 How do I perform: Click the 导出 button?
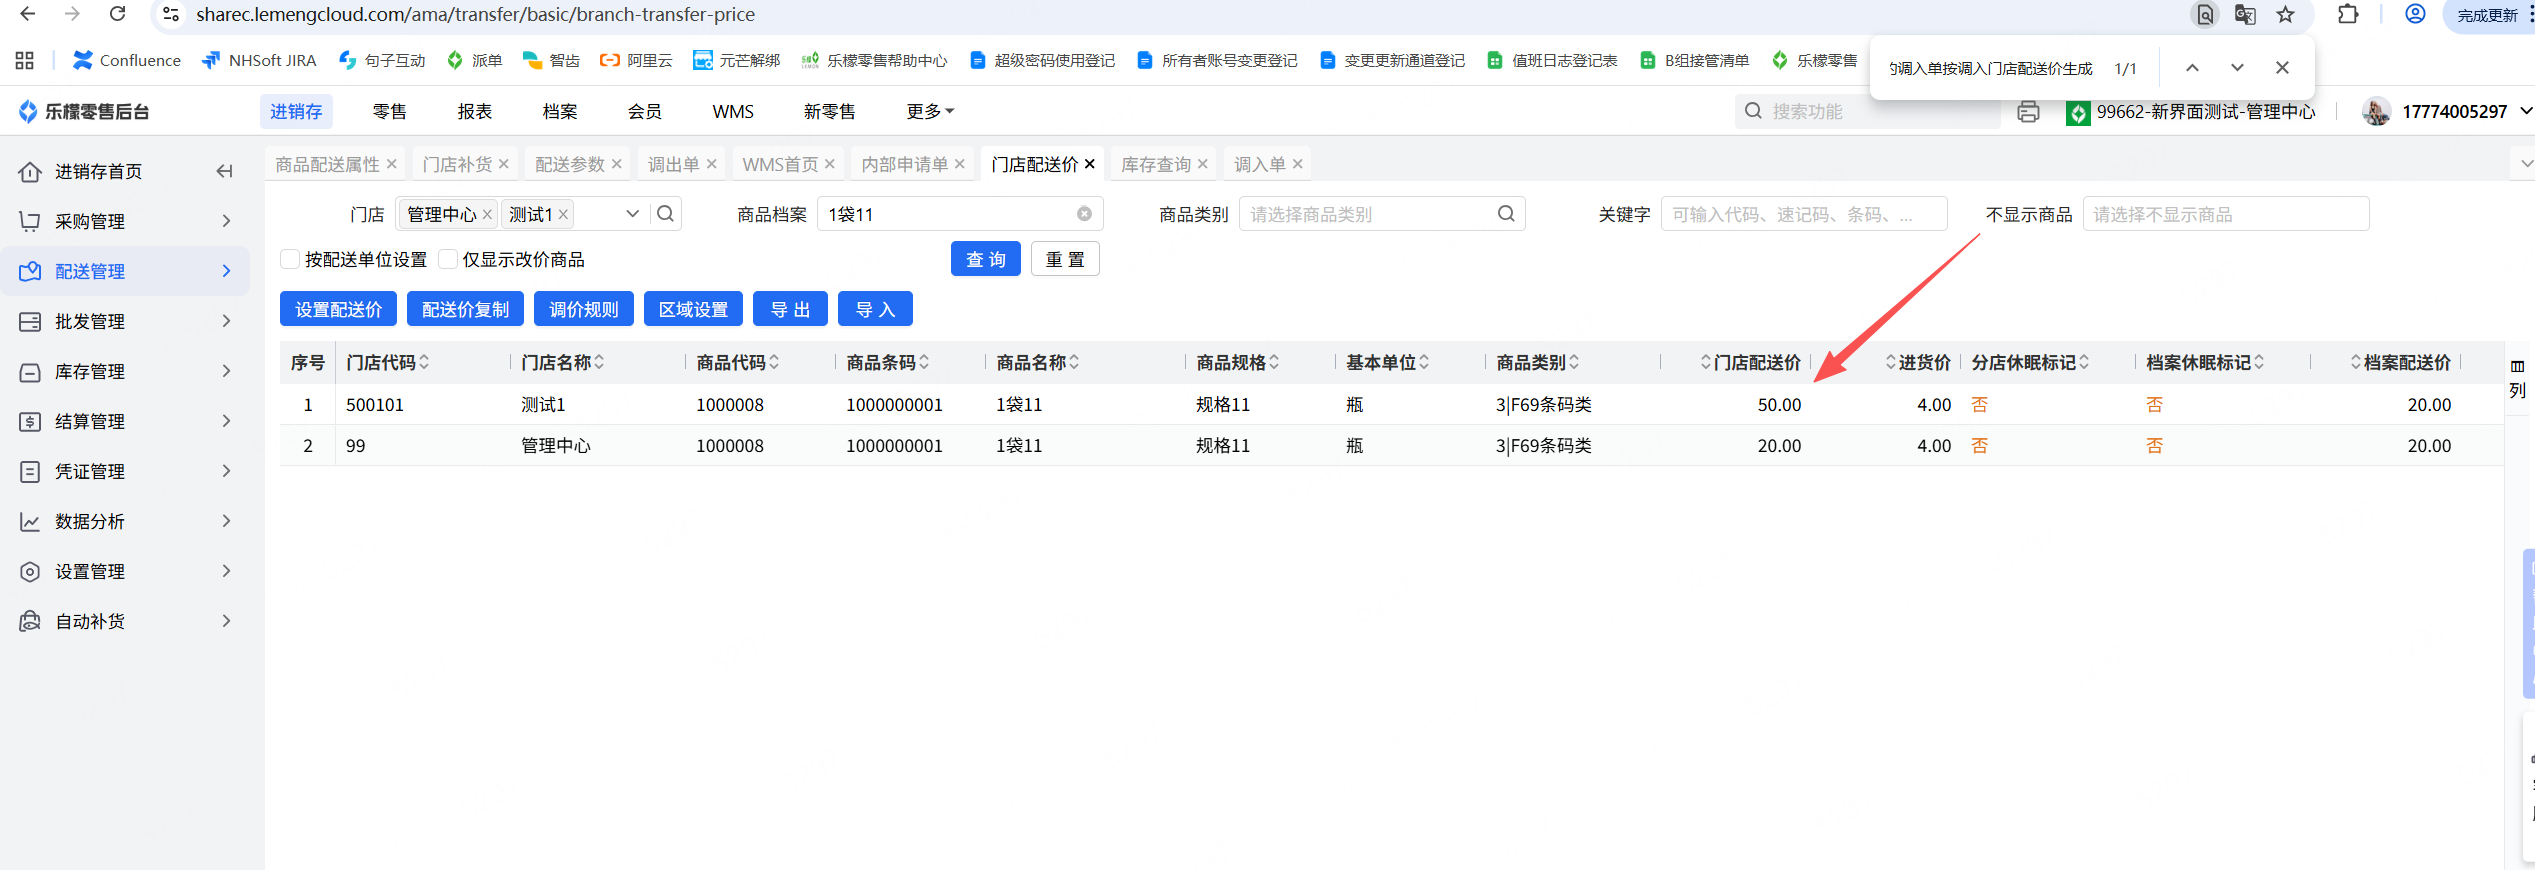[x=790, y=309]
